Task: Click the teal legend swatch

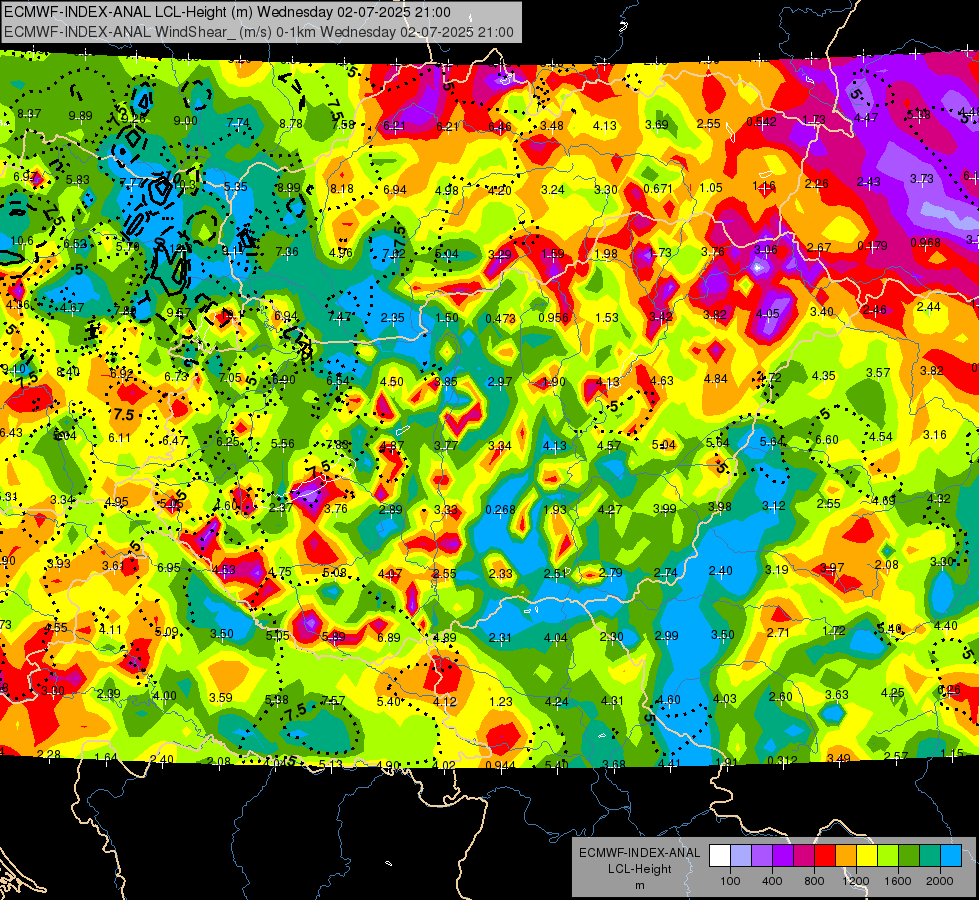Action: point(930,856)
